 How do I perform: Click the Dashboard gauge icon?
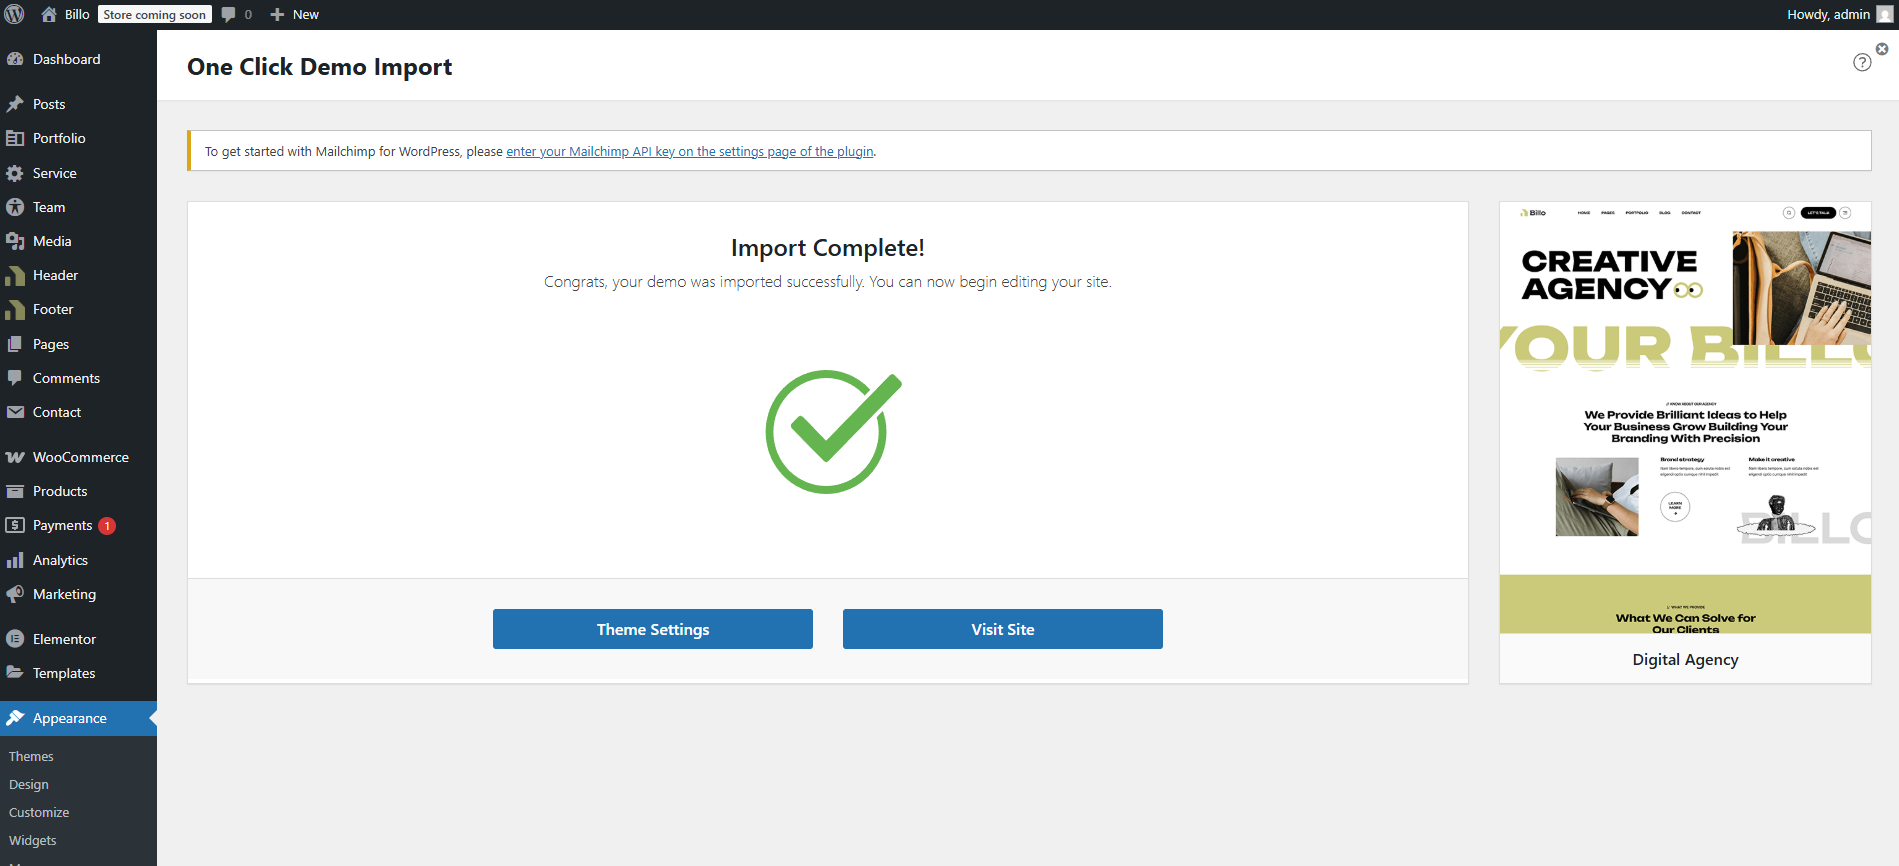pos(15,59)
